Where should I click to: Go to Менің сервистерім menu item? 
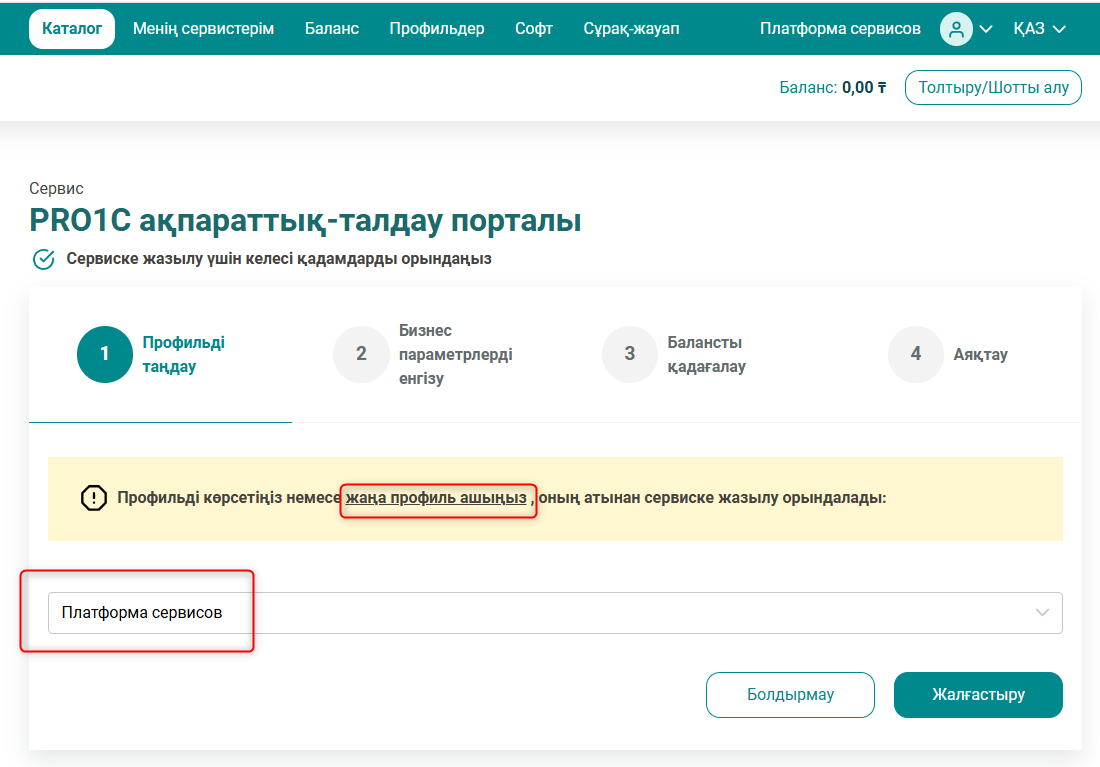203,29
